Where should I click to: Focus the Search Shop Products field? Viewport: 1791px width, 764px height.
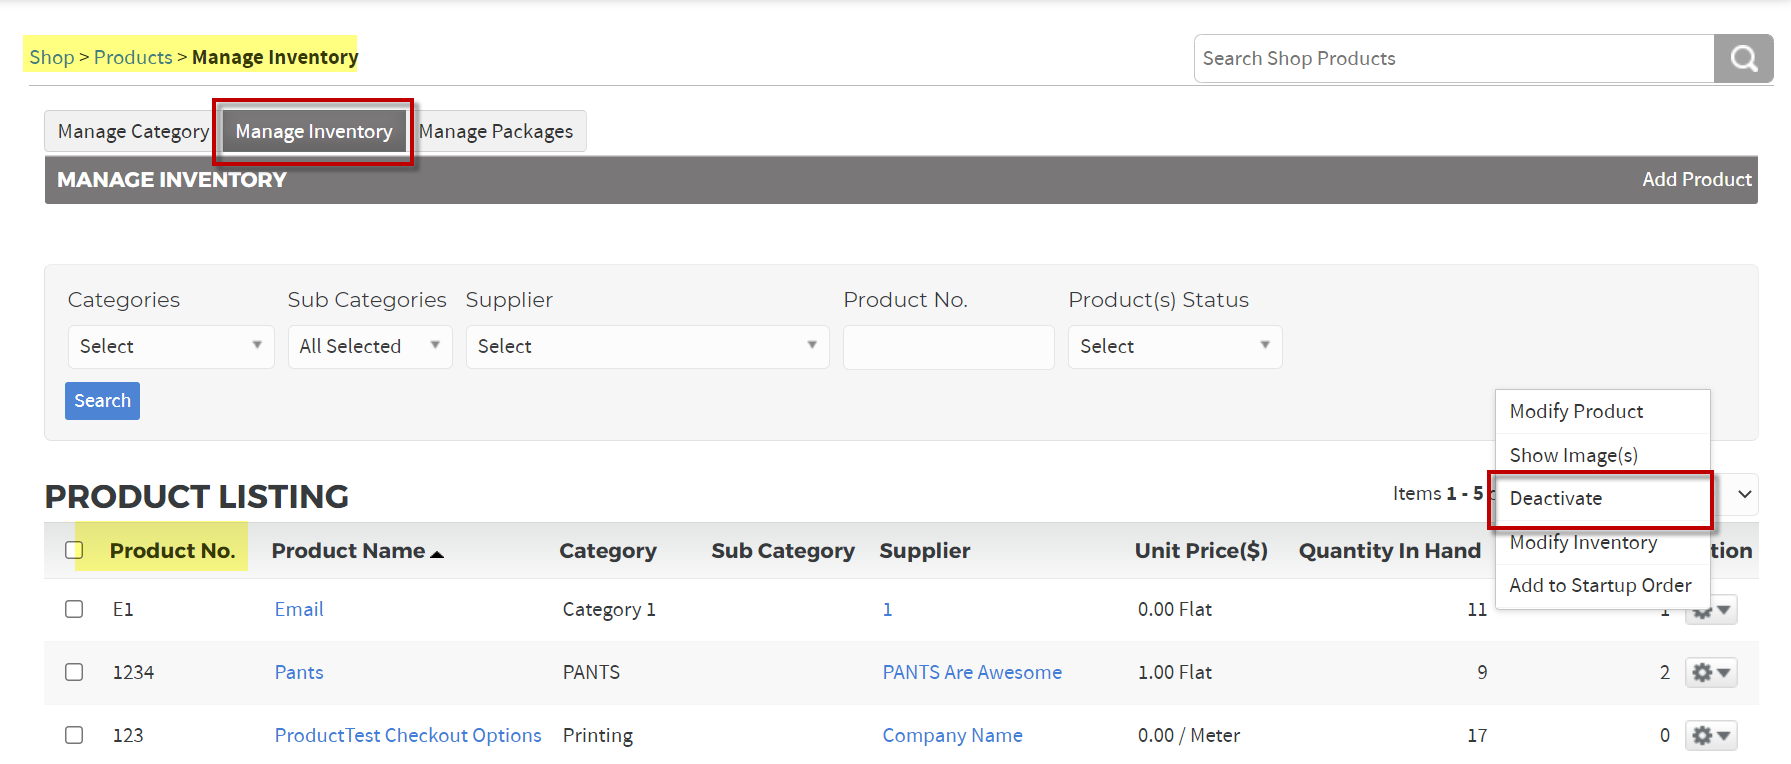(1454, 59)
